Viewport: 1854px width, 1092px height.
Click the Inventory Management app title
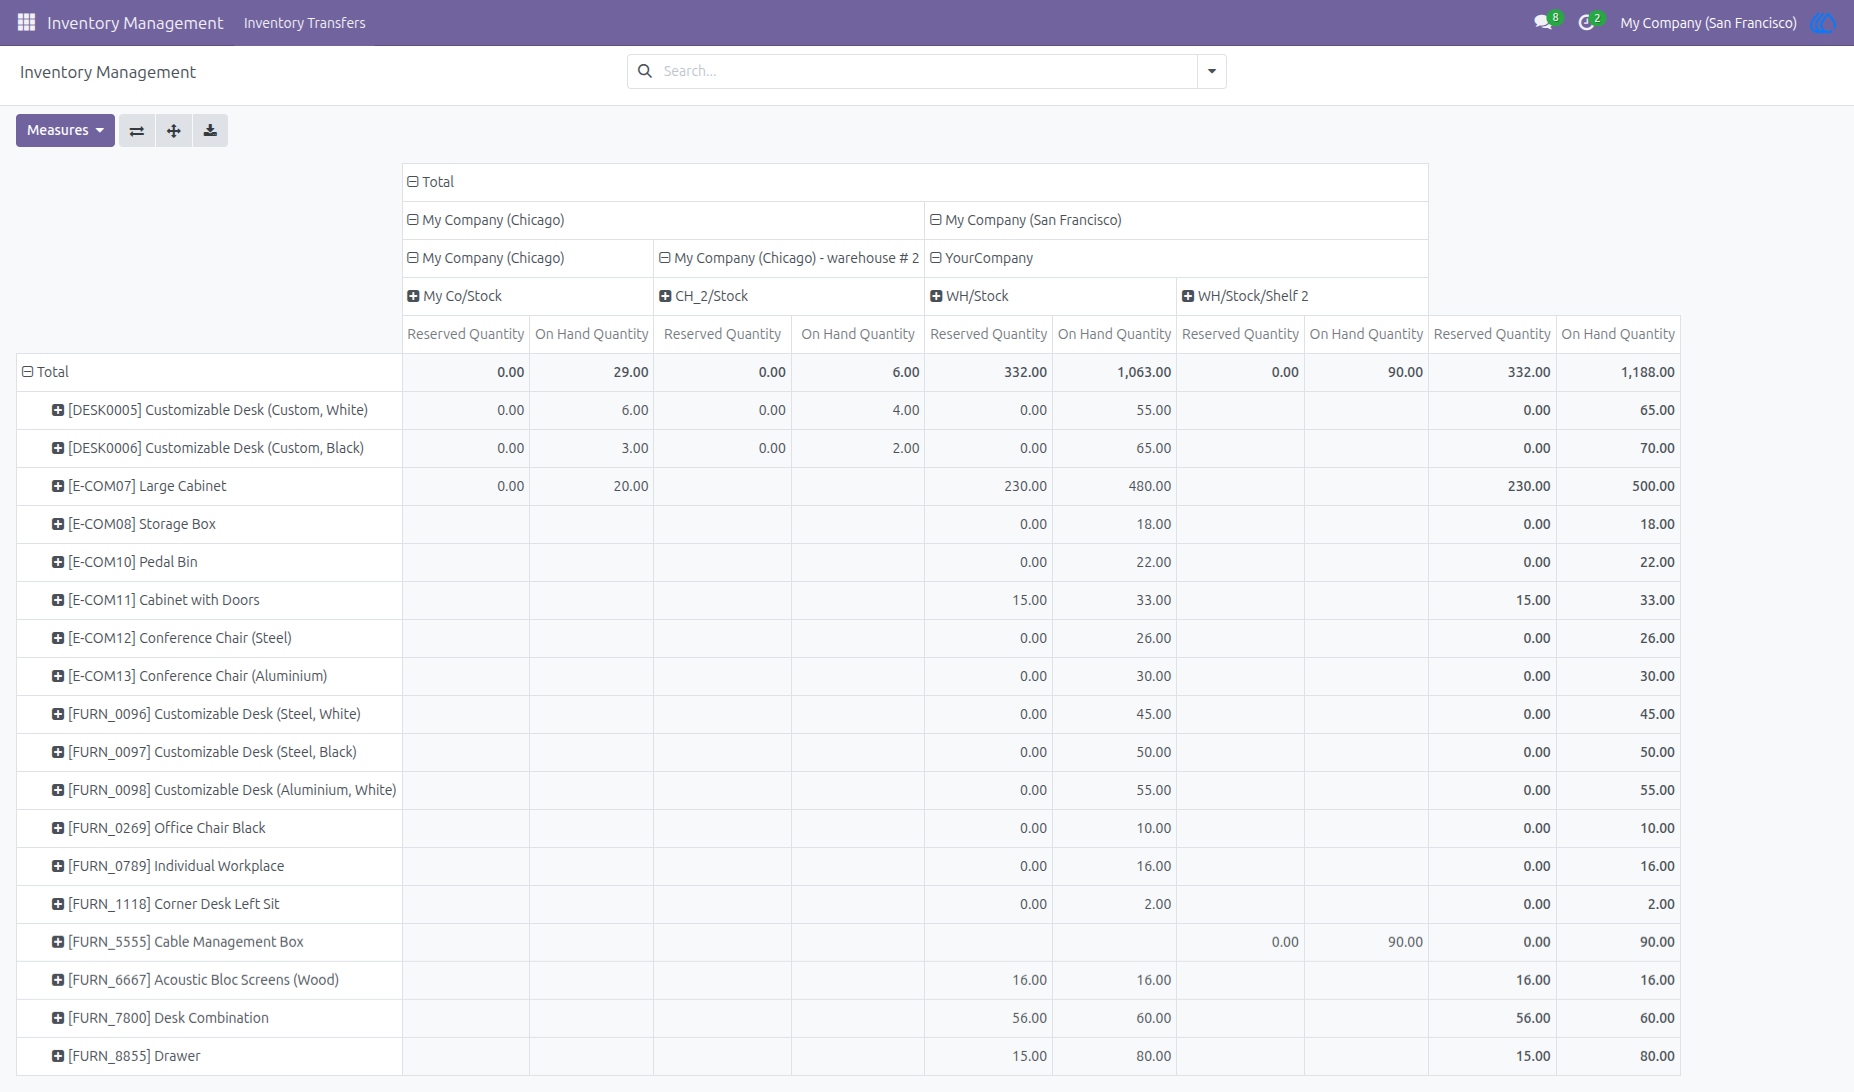click(x=135, y=22)
